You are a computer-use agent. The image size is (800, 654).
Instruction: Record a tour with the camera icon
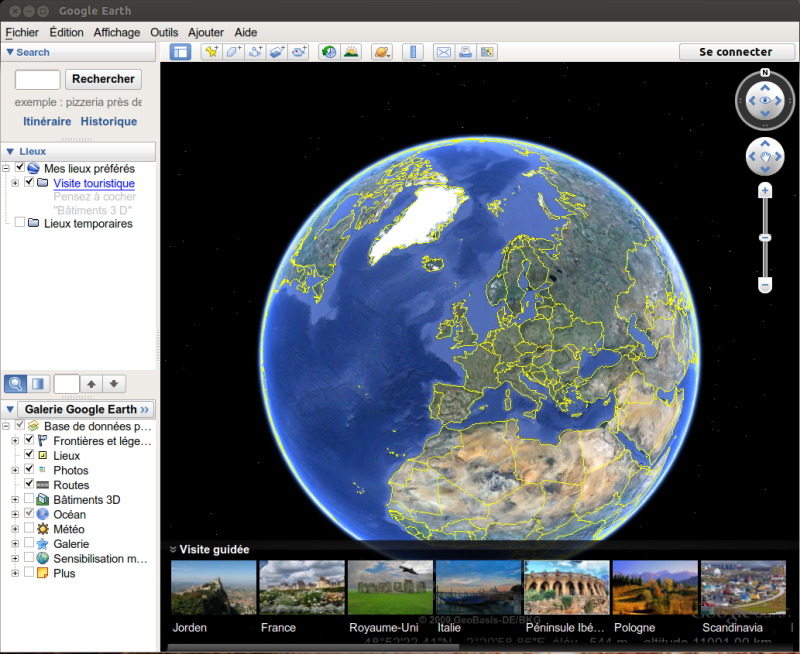[298, 52]
